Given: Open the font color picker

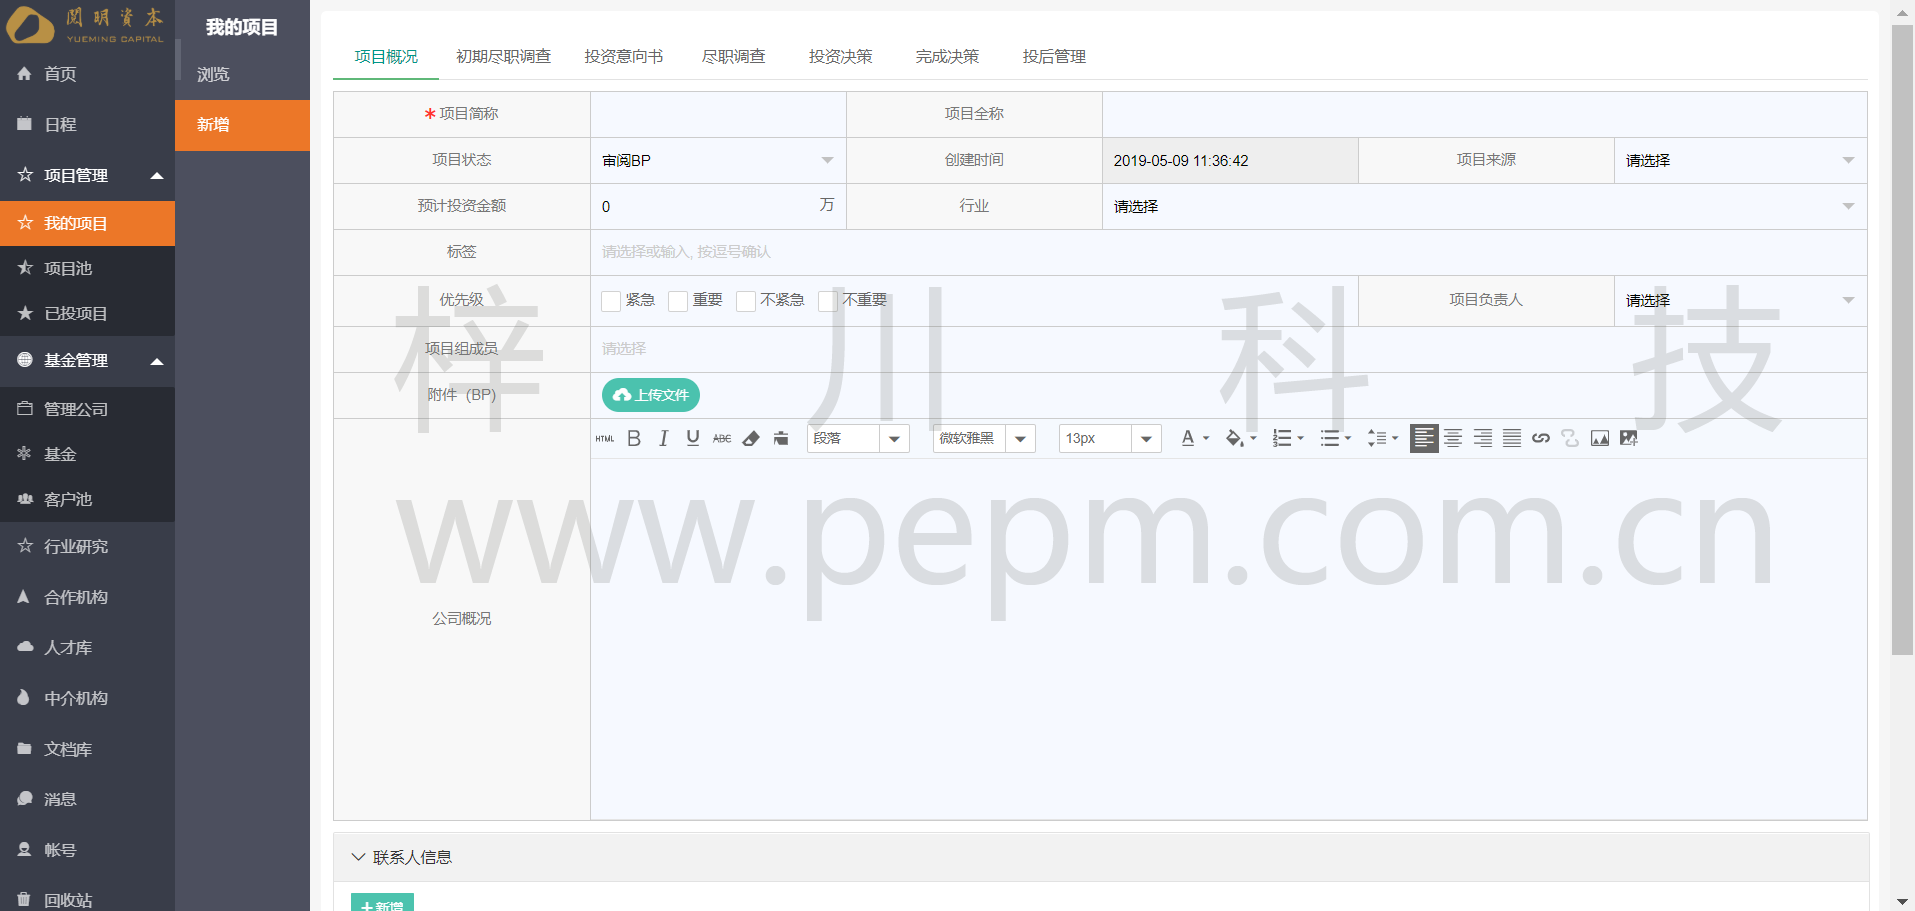Looking at the screenshot, I should coord(1194,438).
